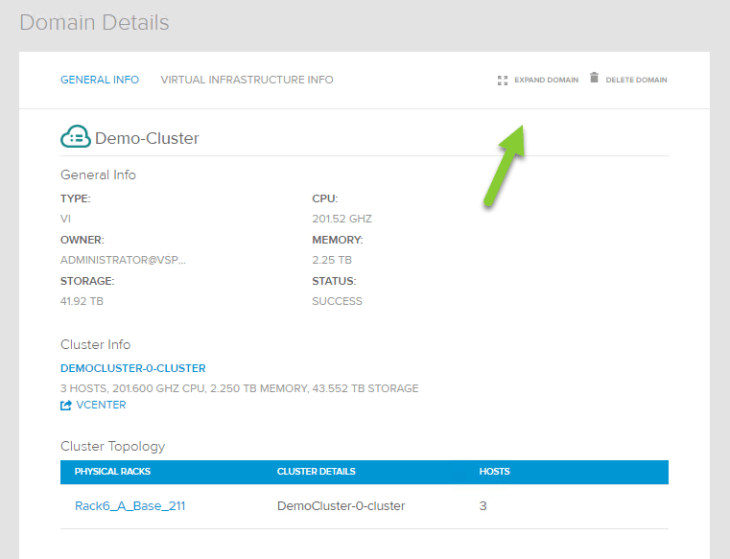This screenshot has height=559, width=730.
Task: Click the Demo-Cluster domain title
Action: pyautogui.click(x=147, y=138)
